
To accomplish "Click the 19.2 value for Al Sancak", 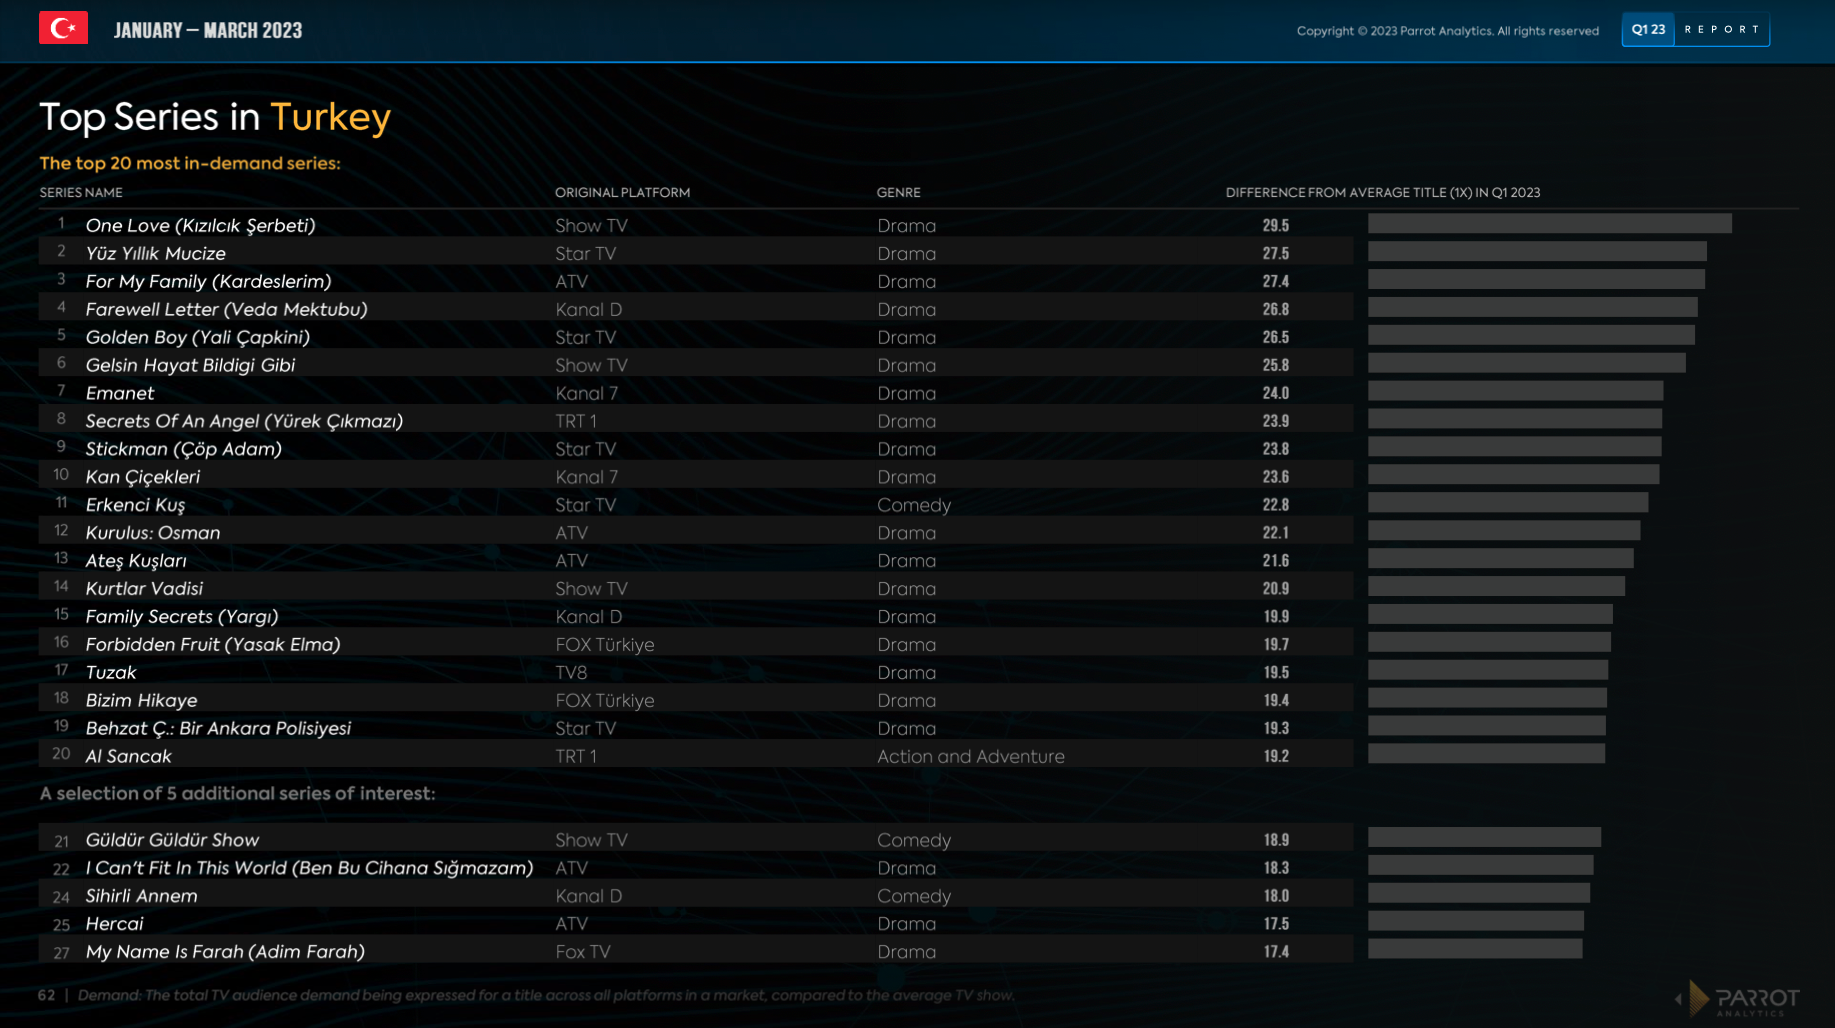I will coord(1276,757).
